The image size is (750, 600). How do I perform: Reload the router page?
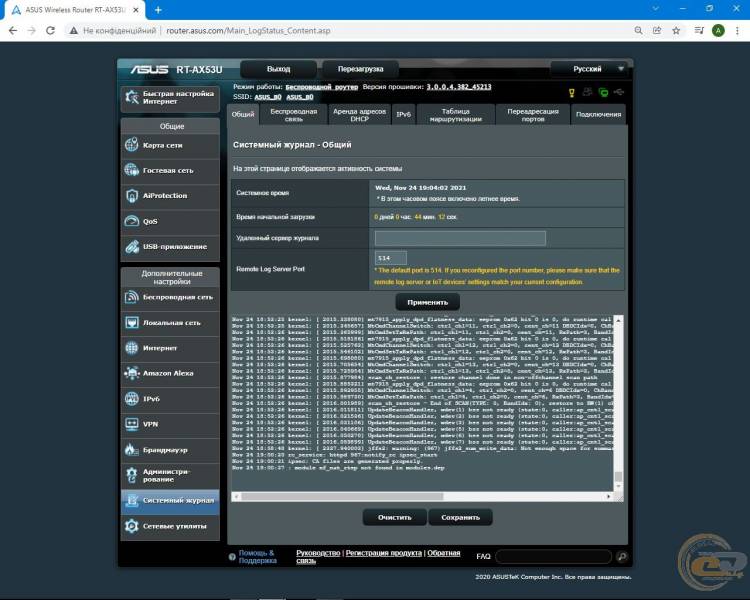point(50,31)
